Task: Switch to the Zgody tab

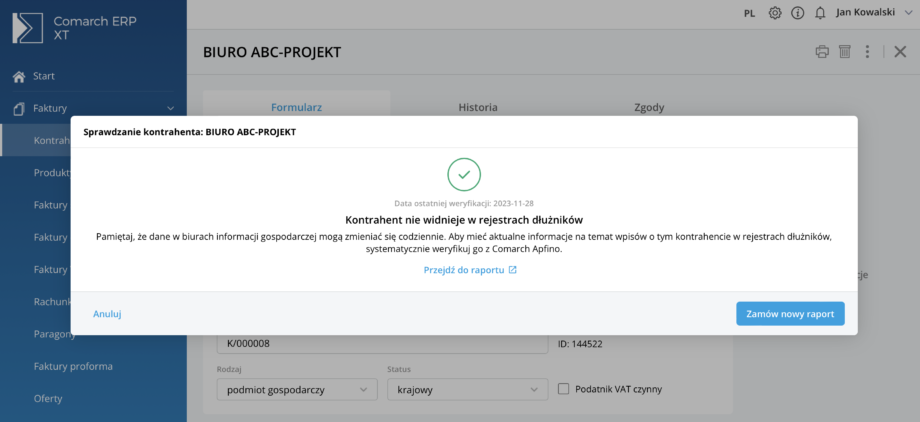Action: tap(649, 107)
